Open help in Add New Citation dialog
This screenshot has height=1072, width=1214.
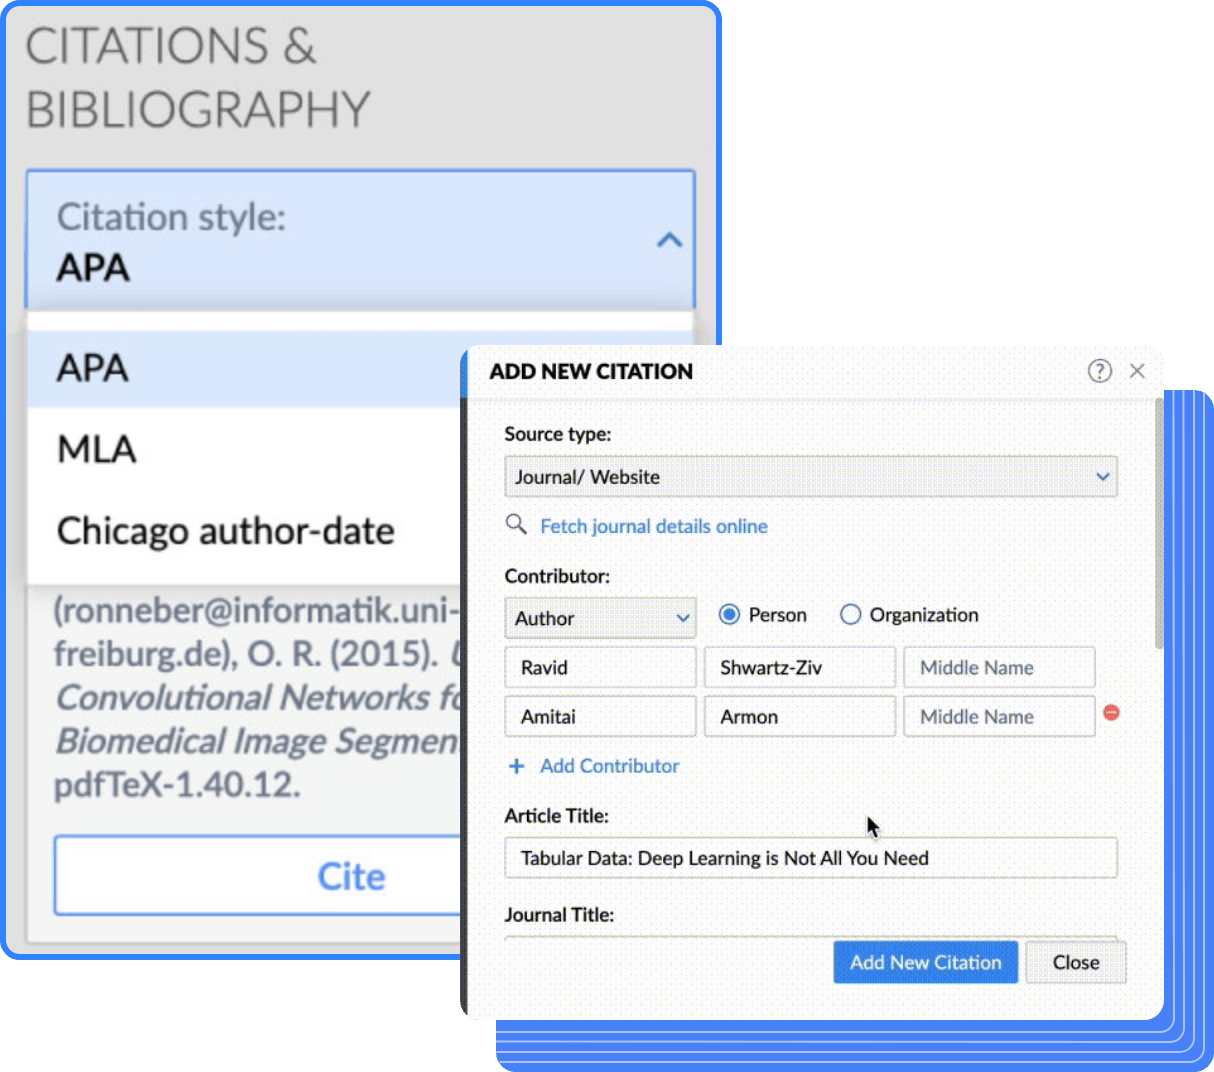(x=1099, y=371)
